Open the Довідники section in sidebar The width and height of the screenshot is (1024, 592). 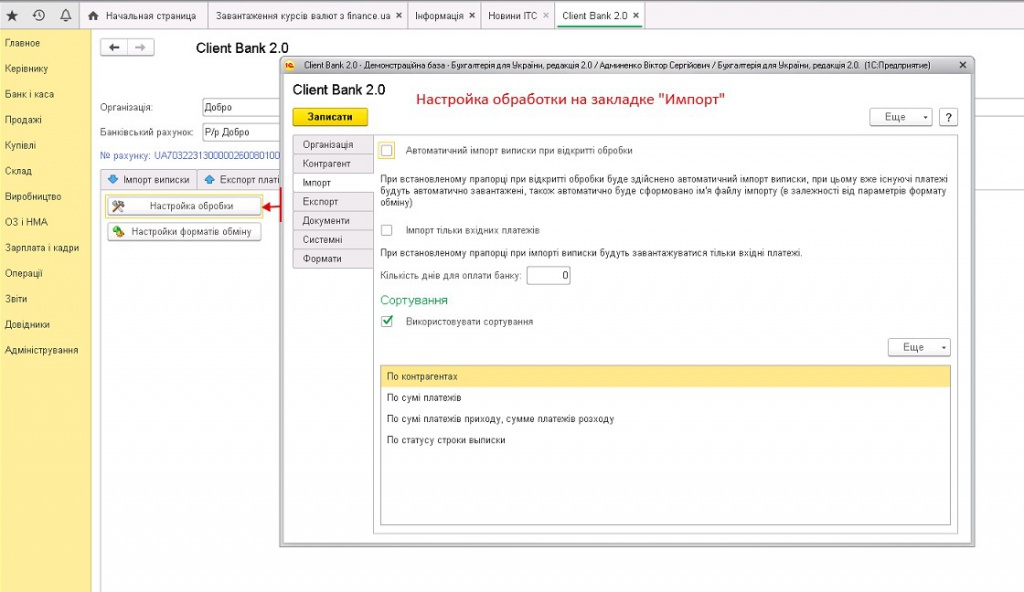tap(27, 324)
